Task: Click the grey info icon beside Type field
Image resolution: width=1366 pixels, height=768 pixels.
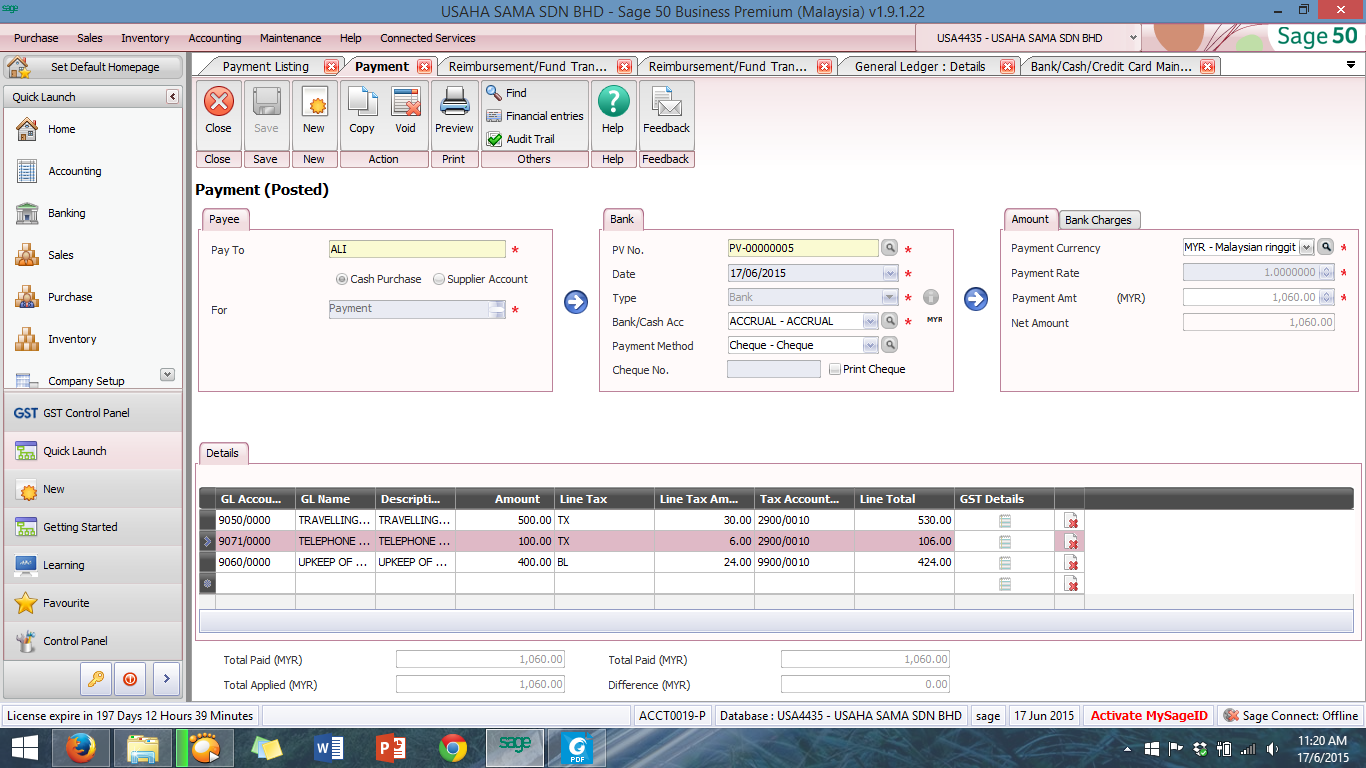Action: pos(931,297)
